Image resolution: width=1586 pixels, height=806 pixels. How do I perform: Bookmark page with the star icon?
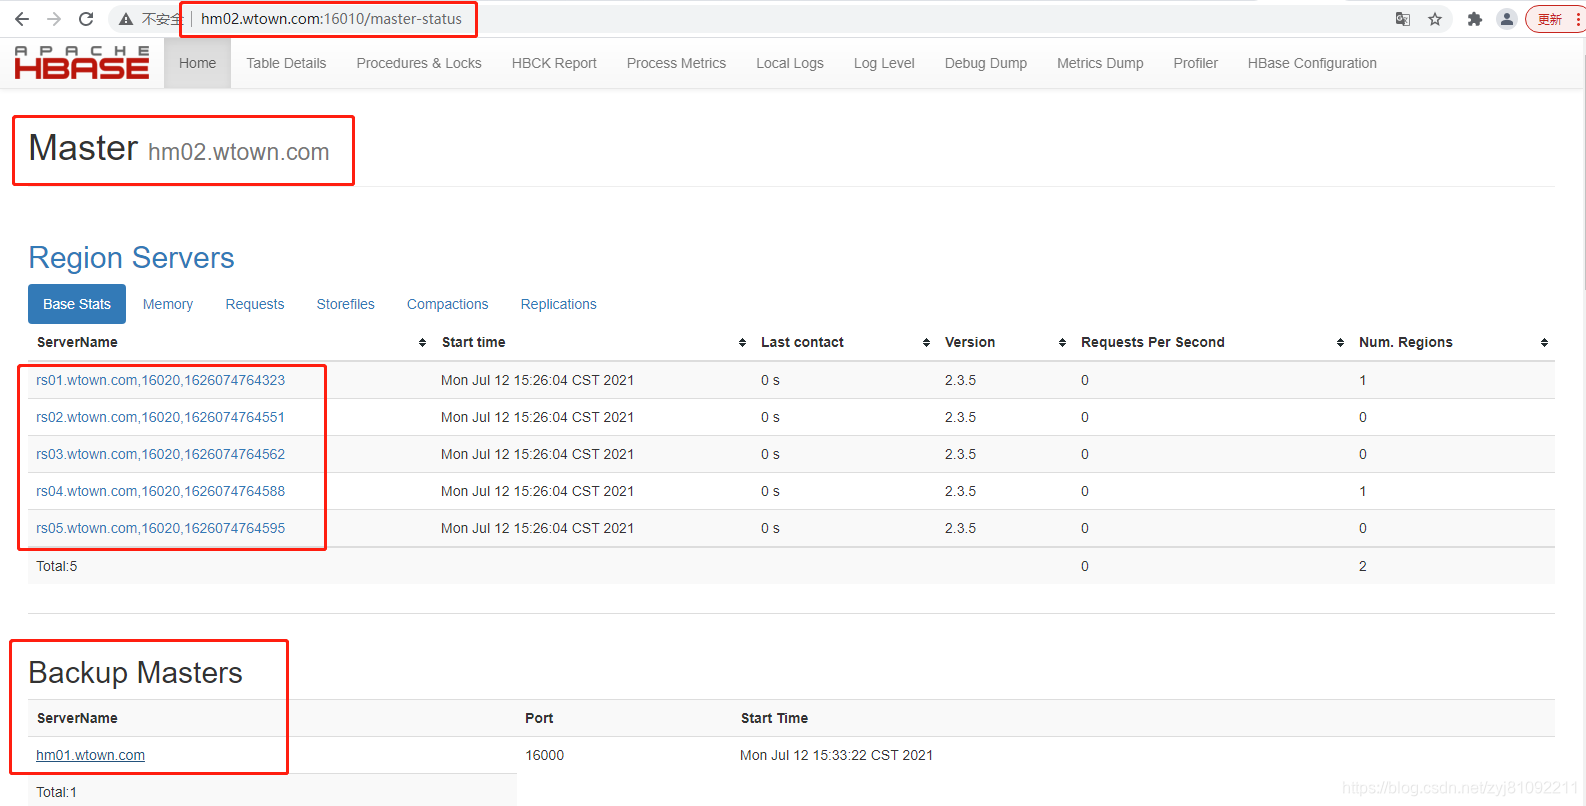pos(1435,19)
